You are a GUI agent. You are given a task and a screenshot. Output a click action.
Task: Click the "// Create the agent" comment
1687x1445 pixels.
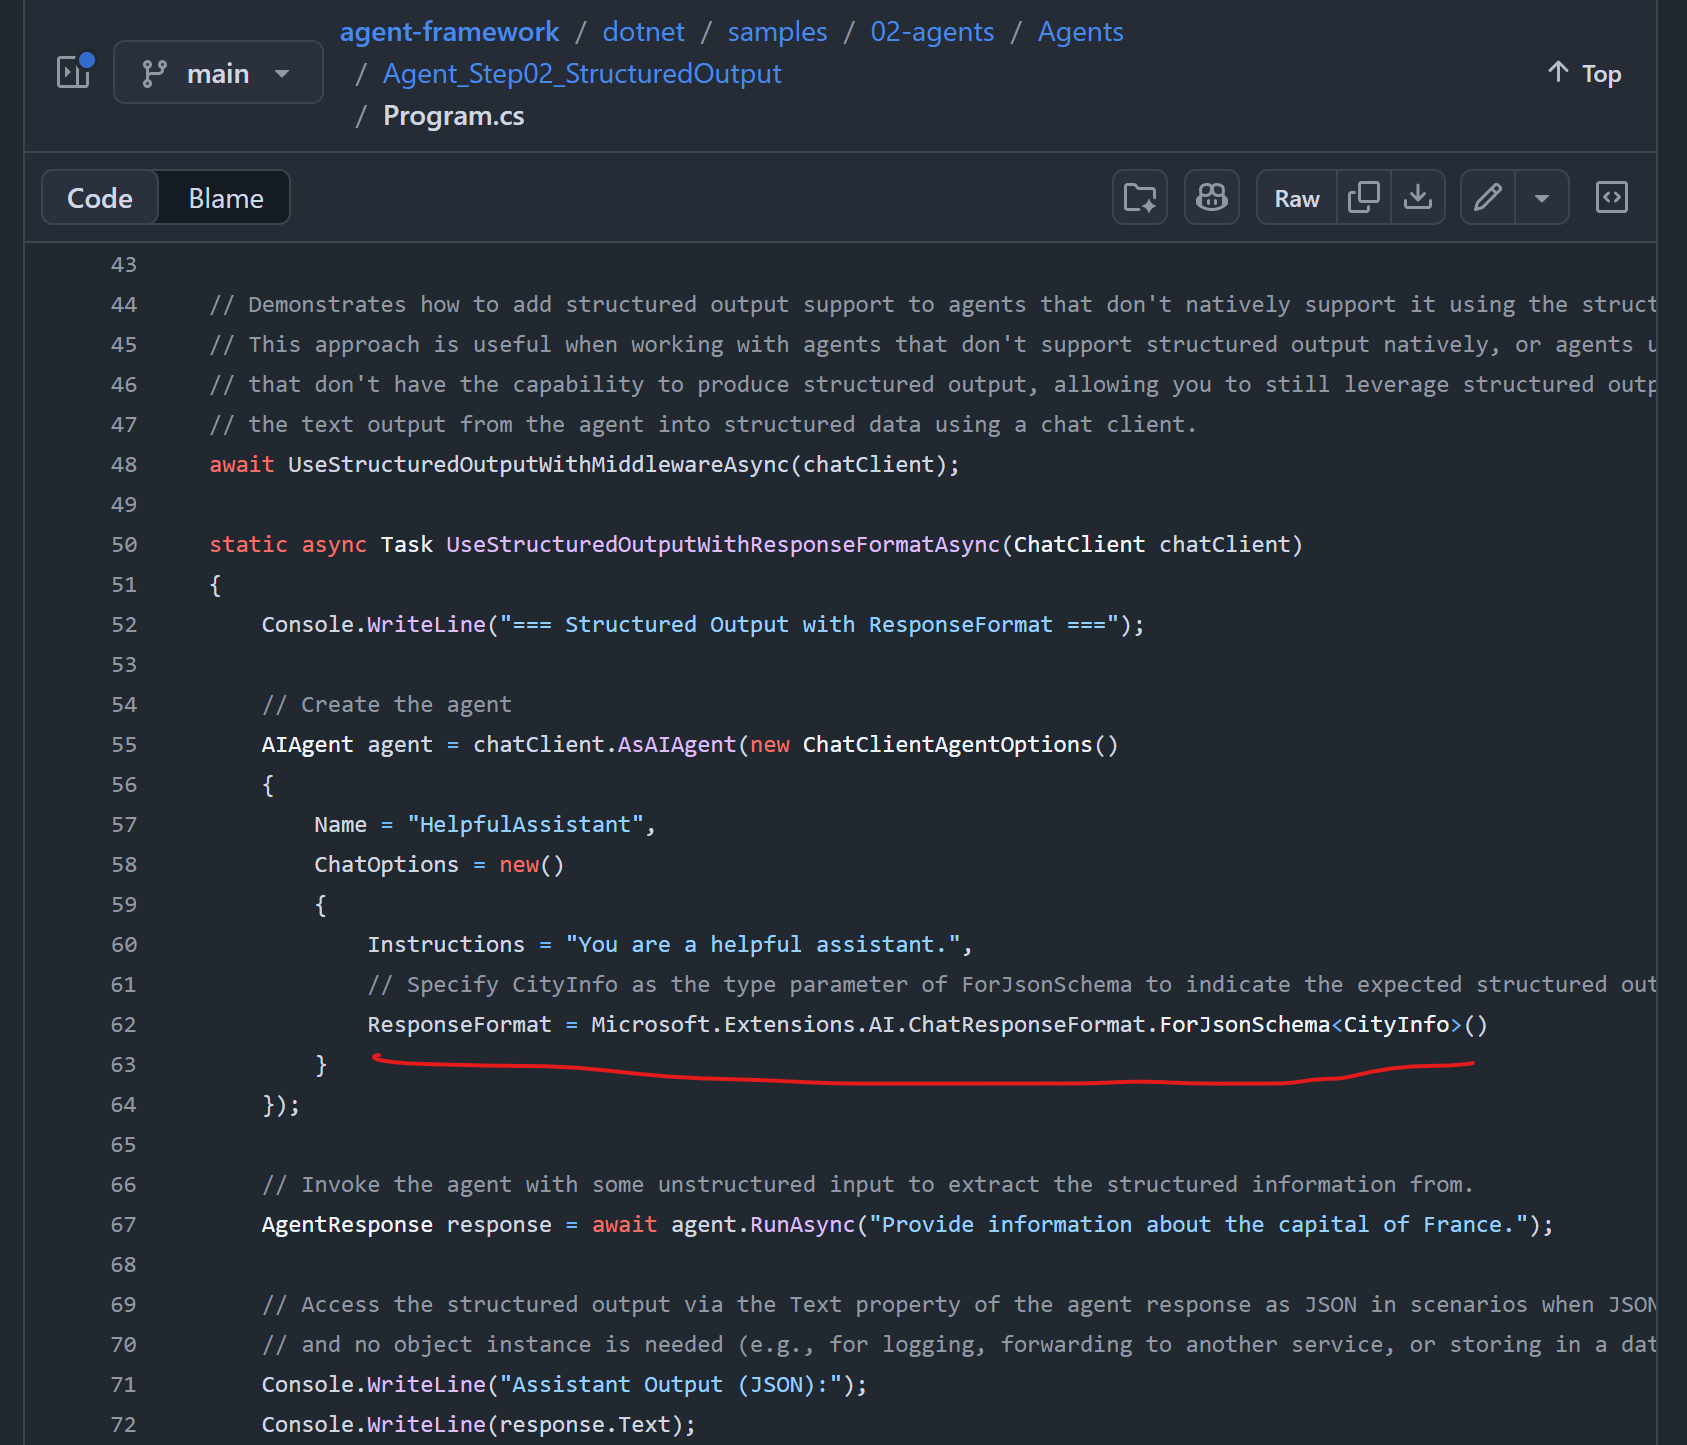tap(387, 704)
